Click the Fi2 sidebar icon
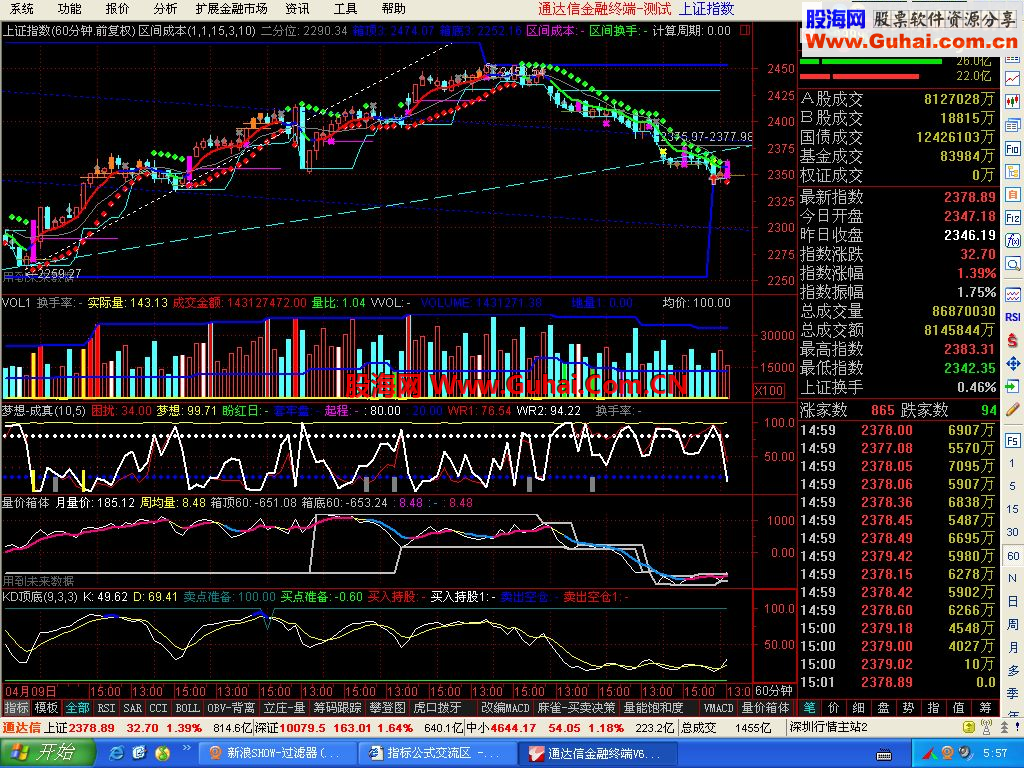This screenshot has width=1024, height=768. 1013,218
